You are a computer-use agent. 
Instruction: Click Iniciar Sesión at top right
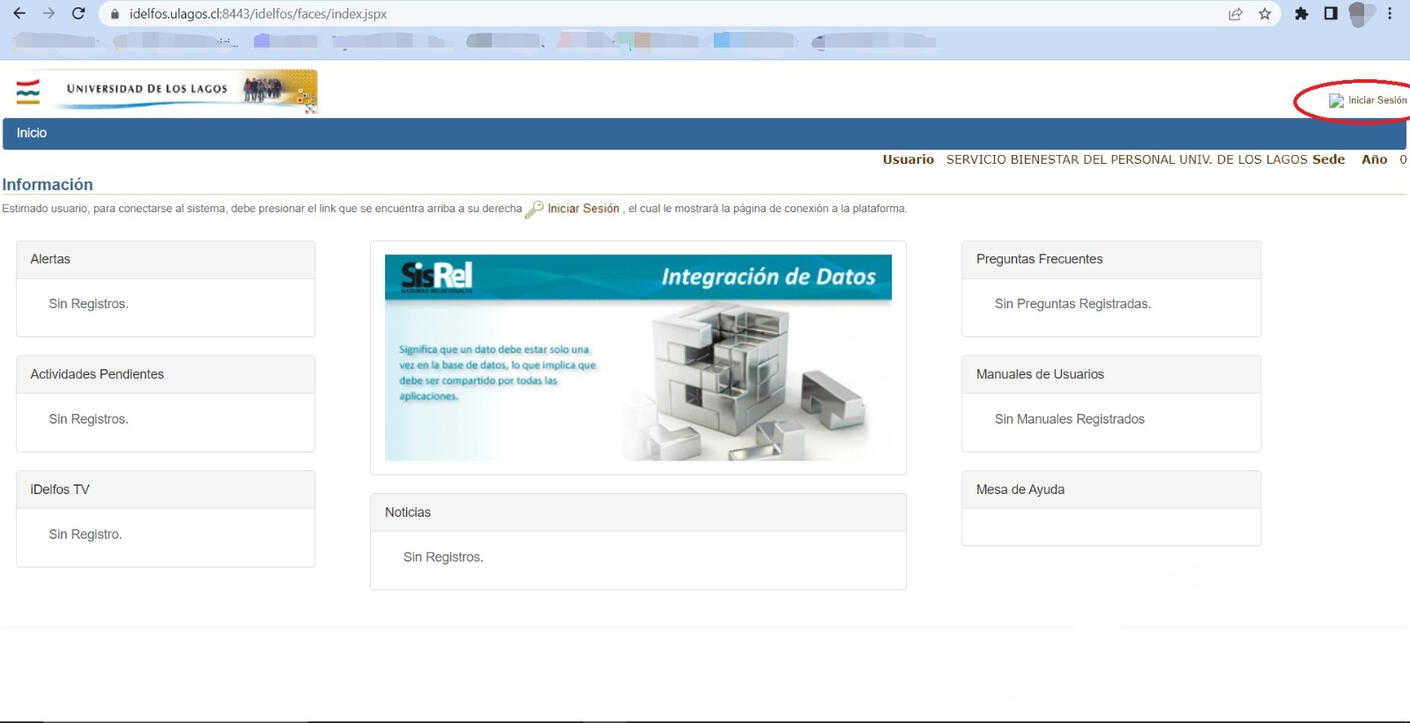1376,100
